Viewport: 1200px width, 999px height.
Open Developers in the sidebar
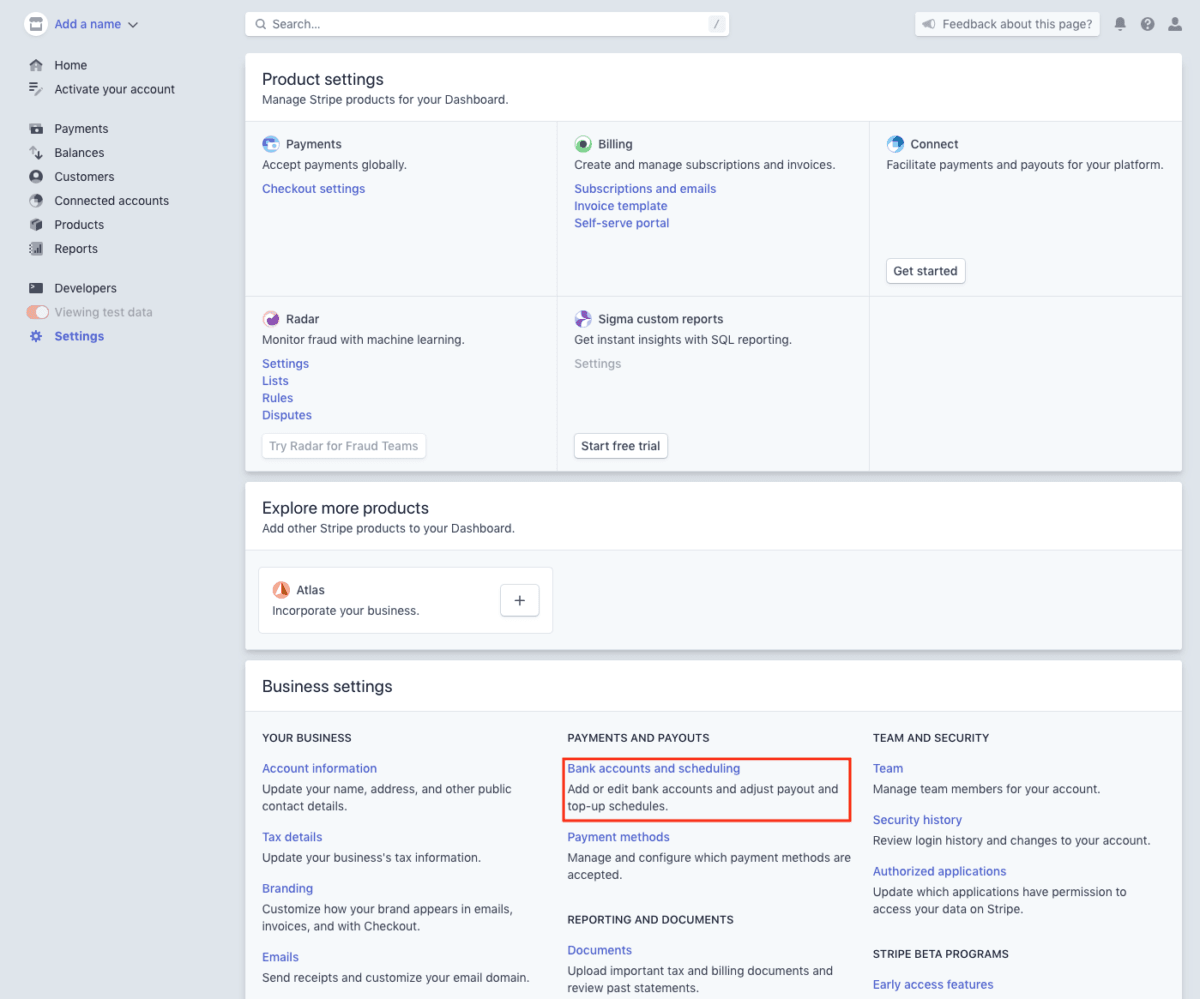(x=85, y=288)
